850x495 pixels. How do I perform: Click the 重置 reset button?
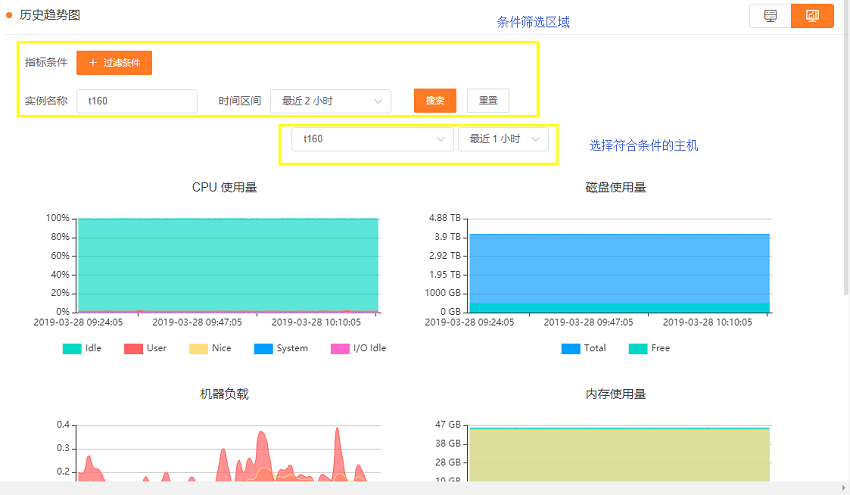pos(488,101)
